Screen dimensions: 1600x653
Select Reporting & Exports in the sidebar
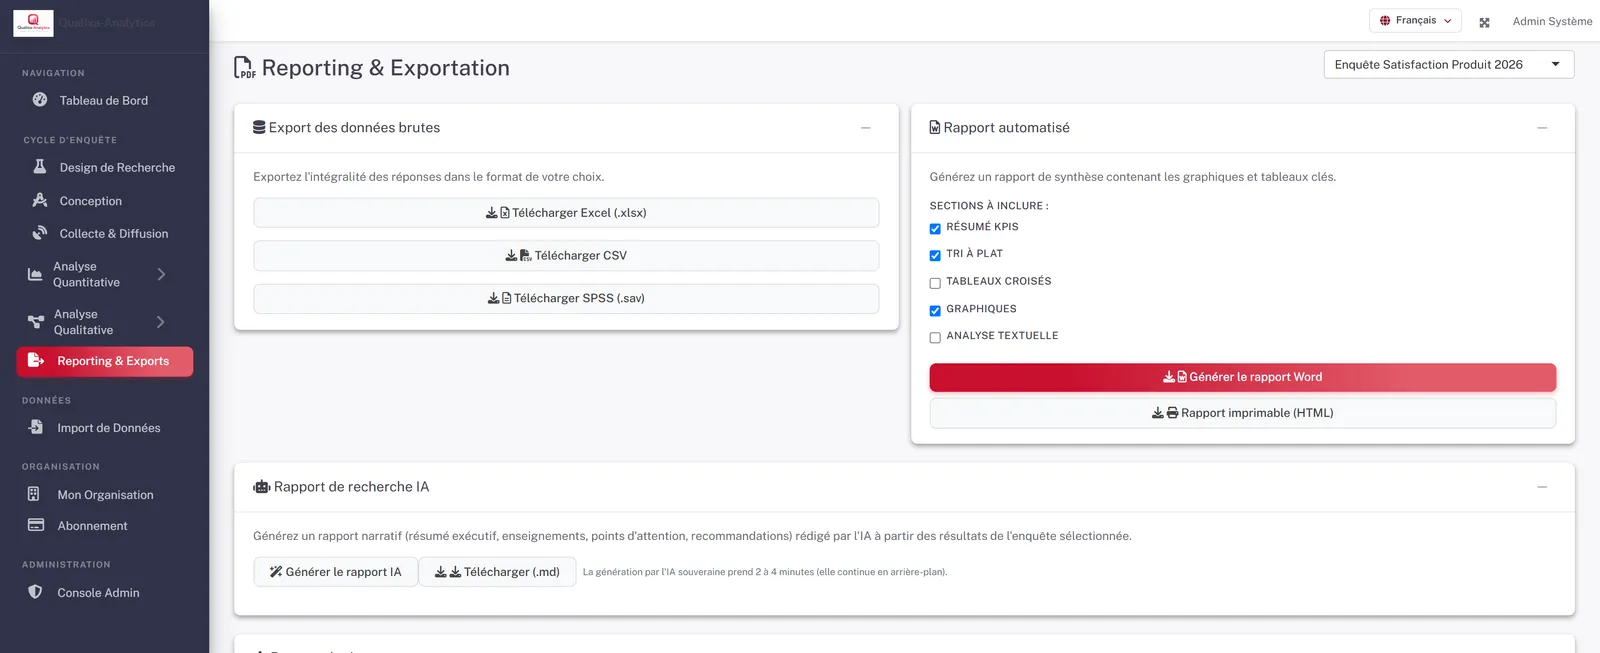point(104,361)
